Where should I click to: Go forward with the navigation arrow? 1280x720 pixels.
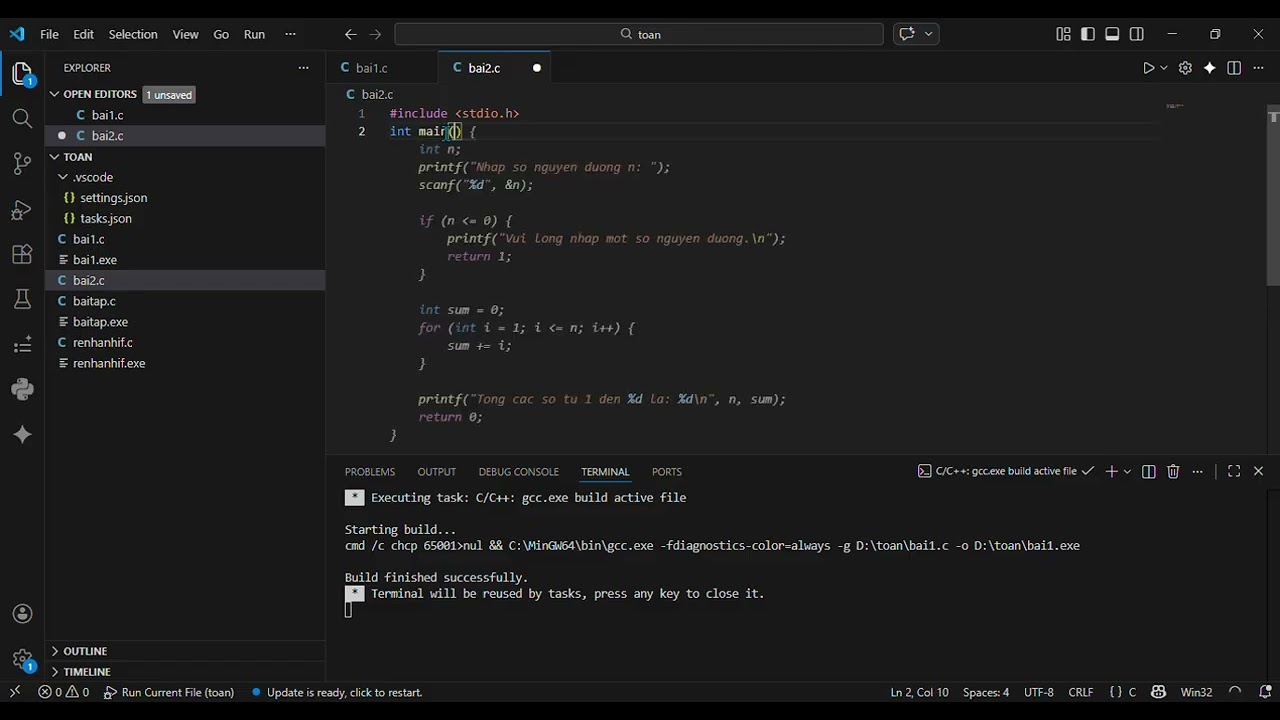pos(375,34)
